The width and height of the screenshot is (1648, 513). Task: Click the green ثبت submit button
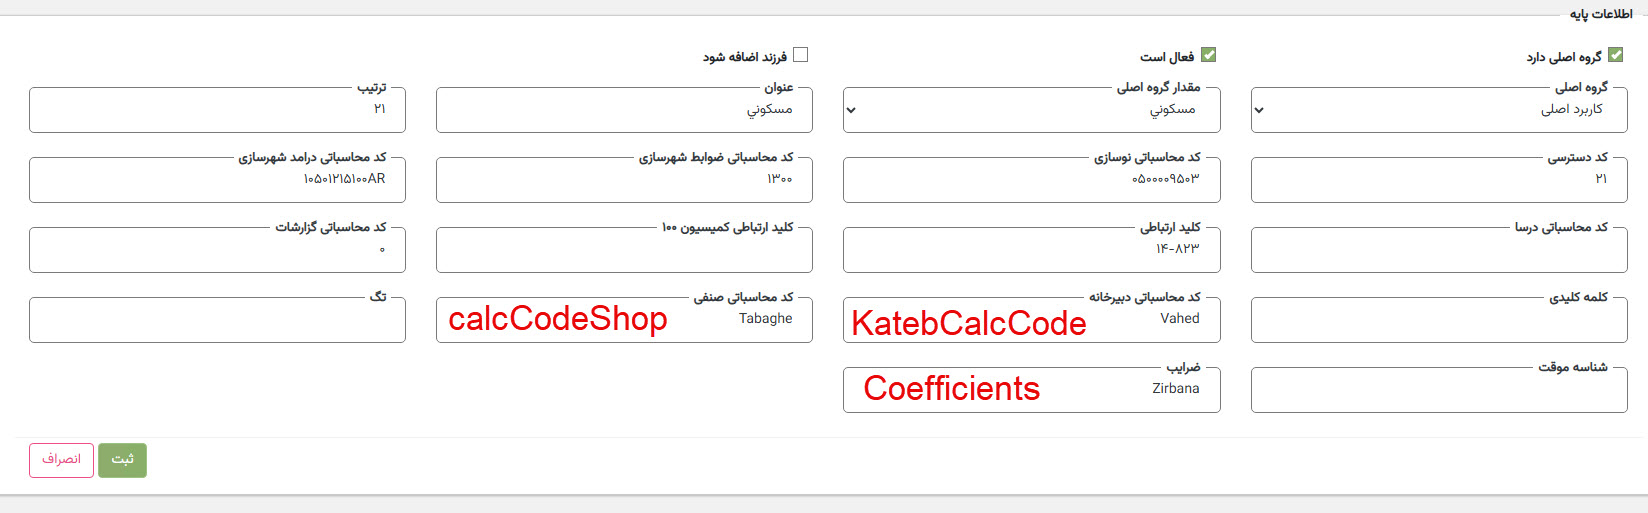click(122, 460)
